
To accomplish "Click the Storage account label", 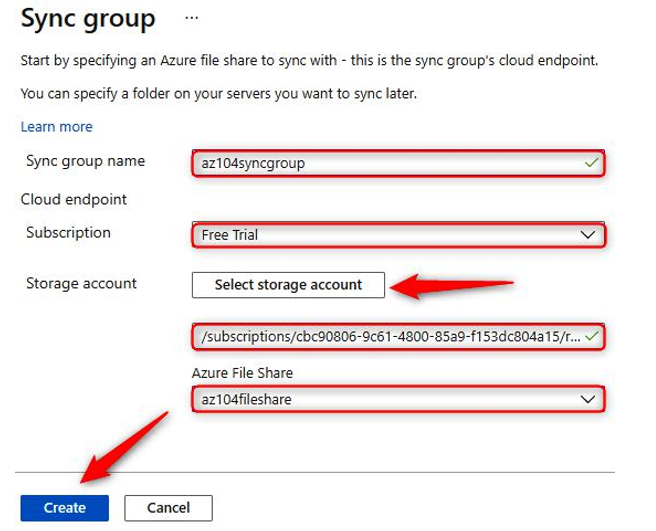I will (81, 284).
